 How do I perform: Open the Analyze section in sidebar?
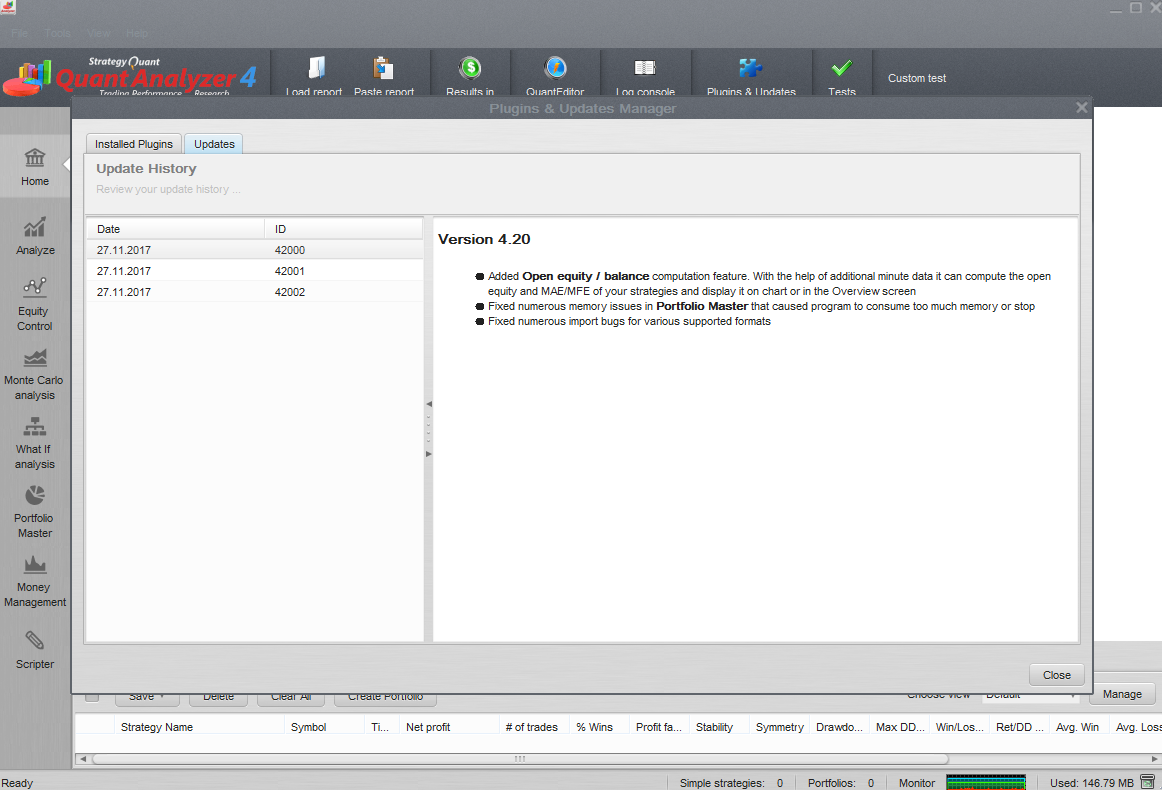pos(35,236)
